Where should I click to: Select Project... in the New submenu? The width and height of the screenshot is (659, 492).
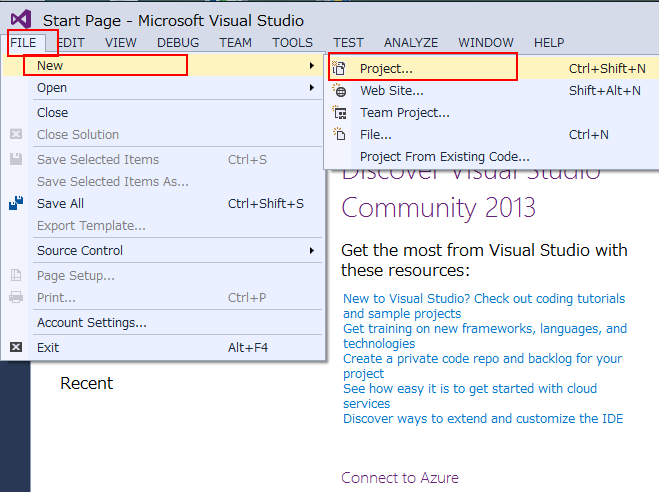pos(493,68)
